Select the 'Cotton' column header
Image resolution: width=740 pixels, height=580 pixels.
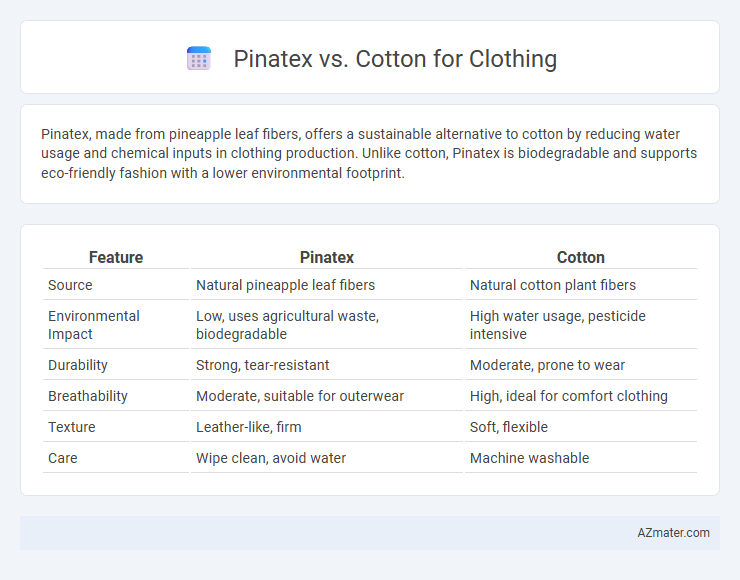pyautogui.click(x=580, y=257)
